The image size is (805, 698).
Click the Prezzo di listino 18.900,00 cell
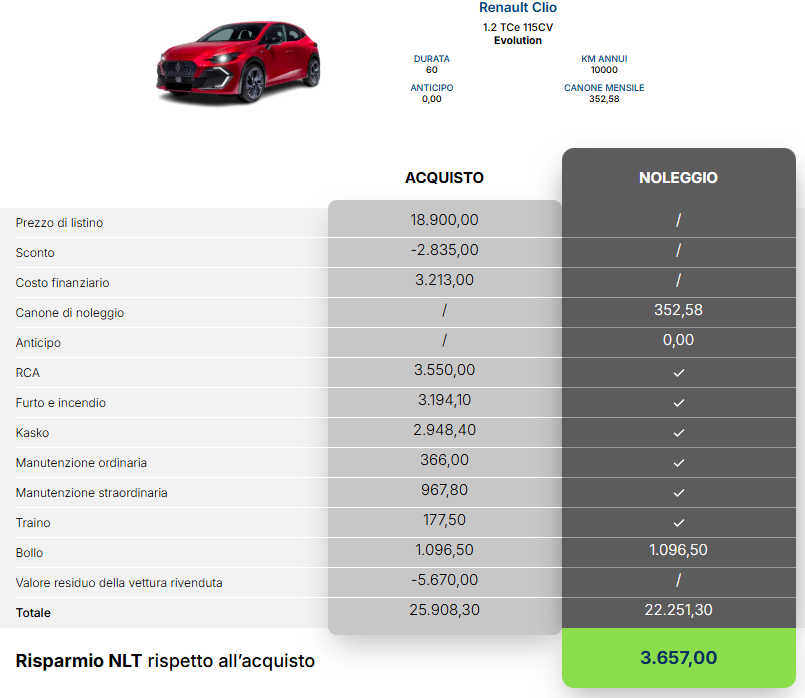coord(444,220)
